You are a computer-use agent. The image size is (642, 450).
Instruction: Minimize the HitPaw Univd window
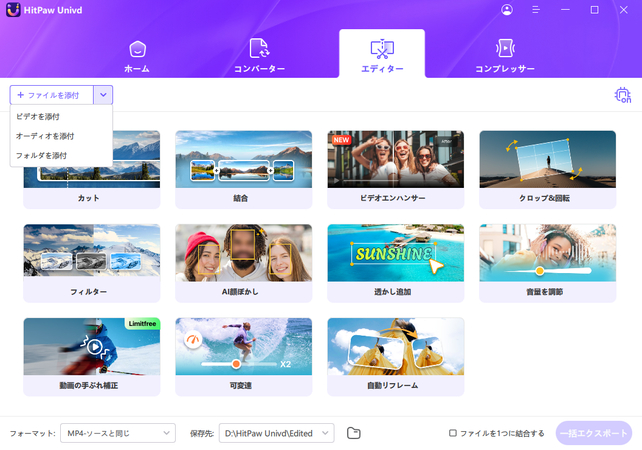pos(565,10)
